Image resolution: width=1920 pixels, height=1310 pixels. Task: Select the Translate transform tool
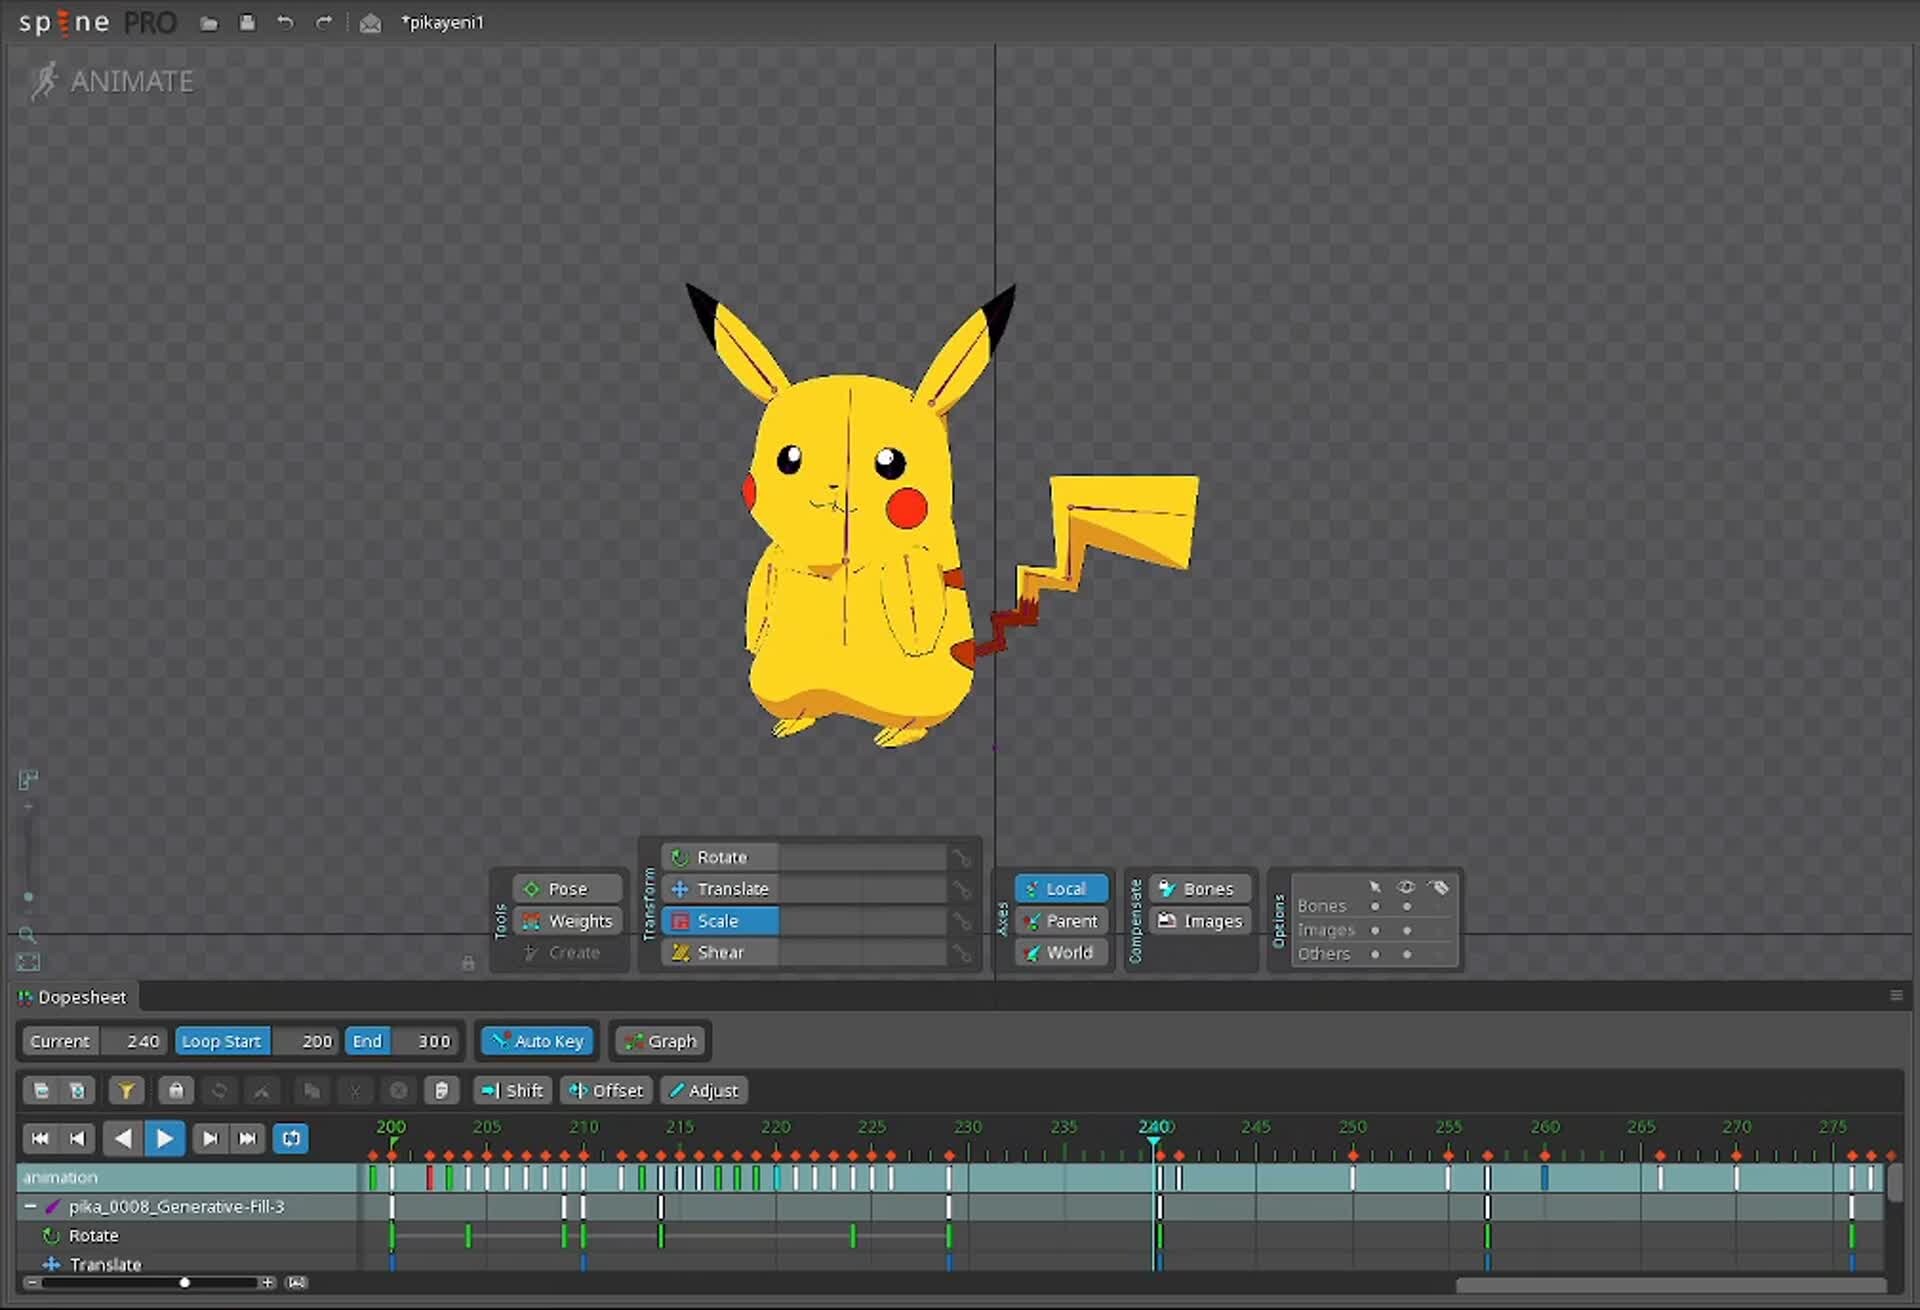(729, 888)
